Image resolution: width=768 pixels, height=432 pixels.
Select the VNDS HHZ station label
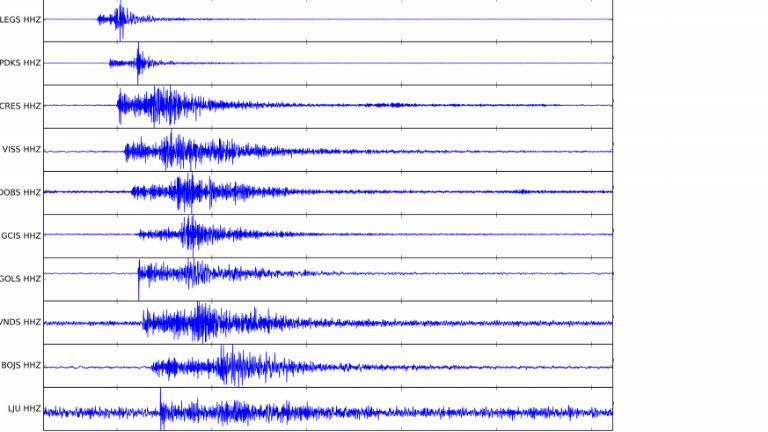tap(20, 322)
